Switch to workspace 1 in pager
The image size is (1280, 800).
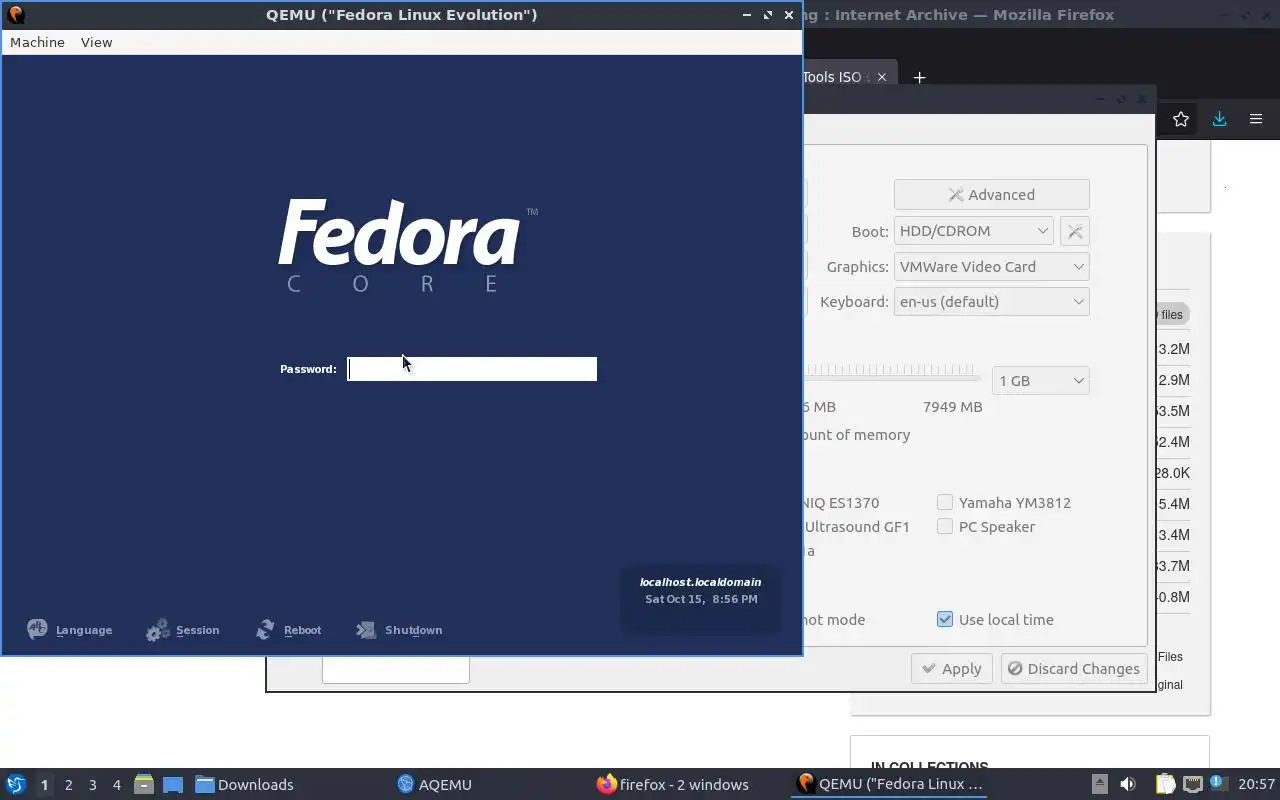[44, 785]
